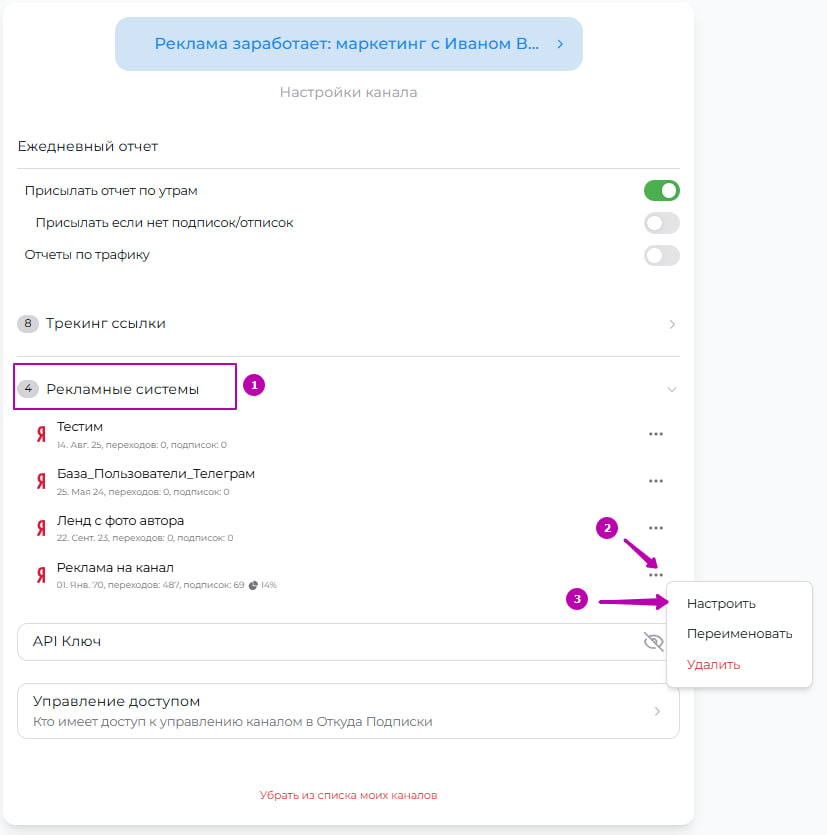The height and width of the screenshot is (835, 827).
Task: Show hidden API key with eye icon
Action: 653,642
